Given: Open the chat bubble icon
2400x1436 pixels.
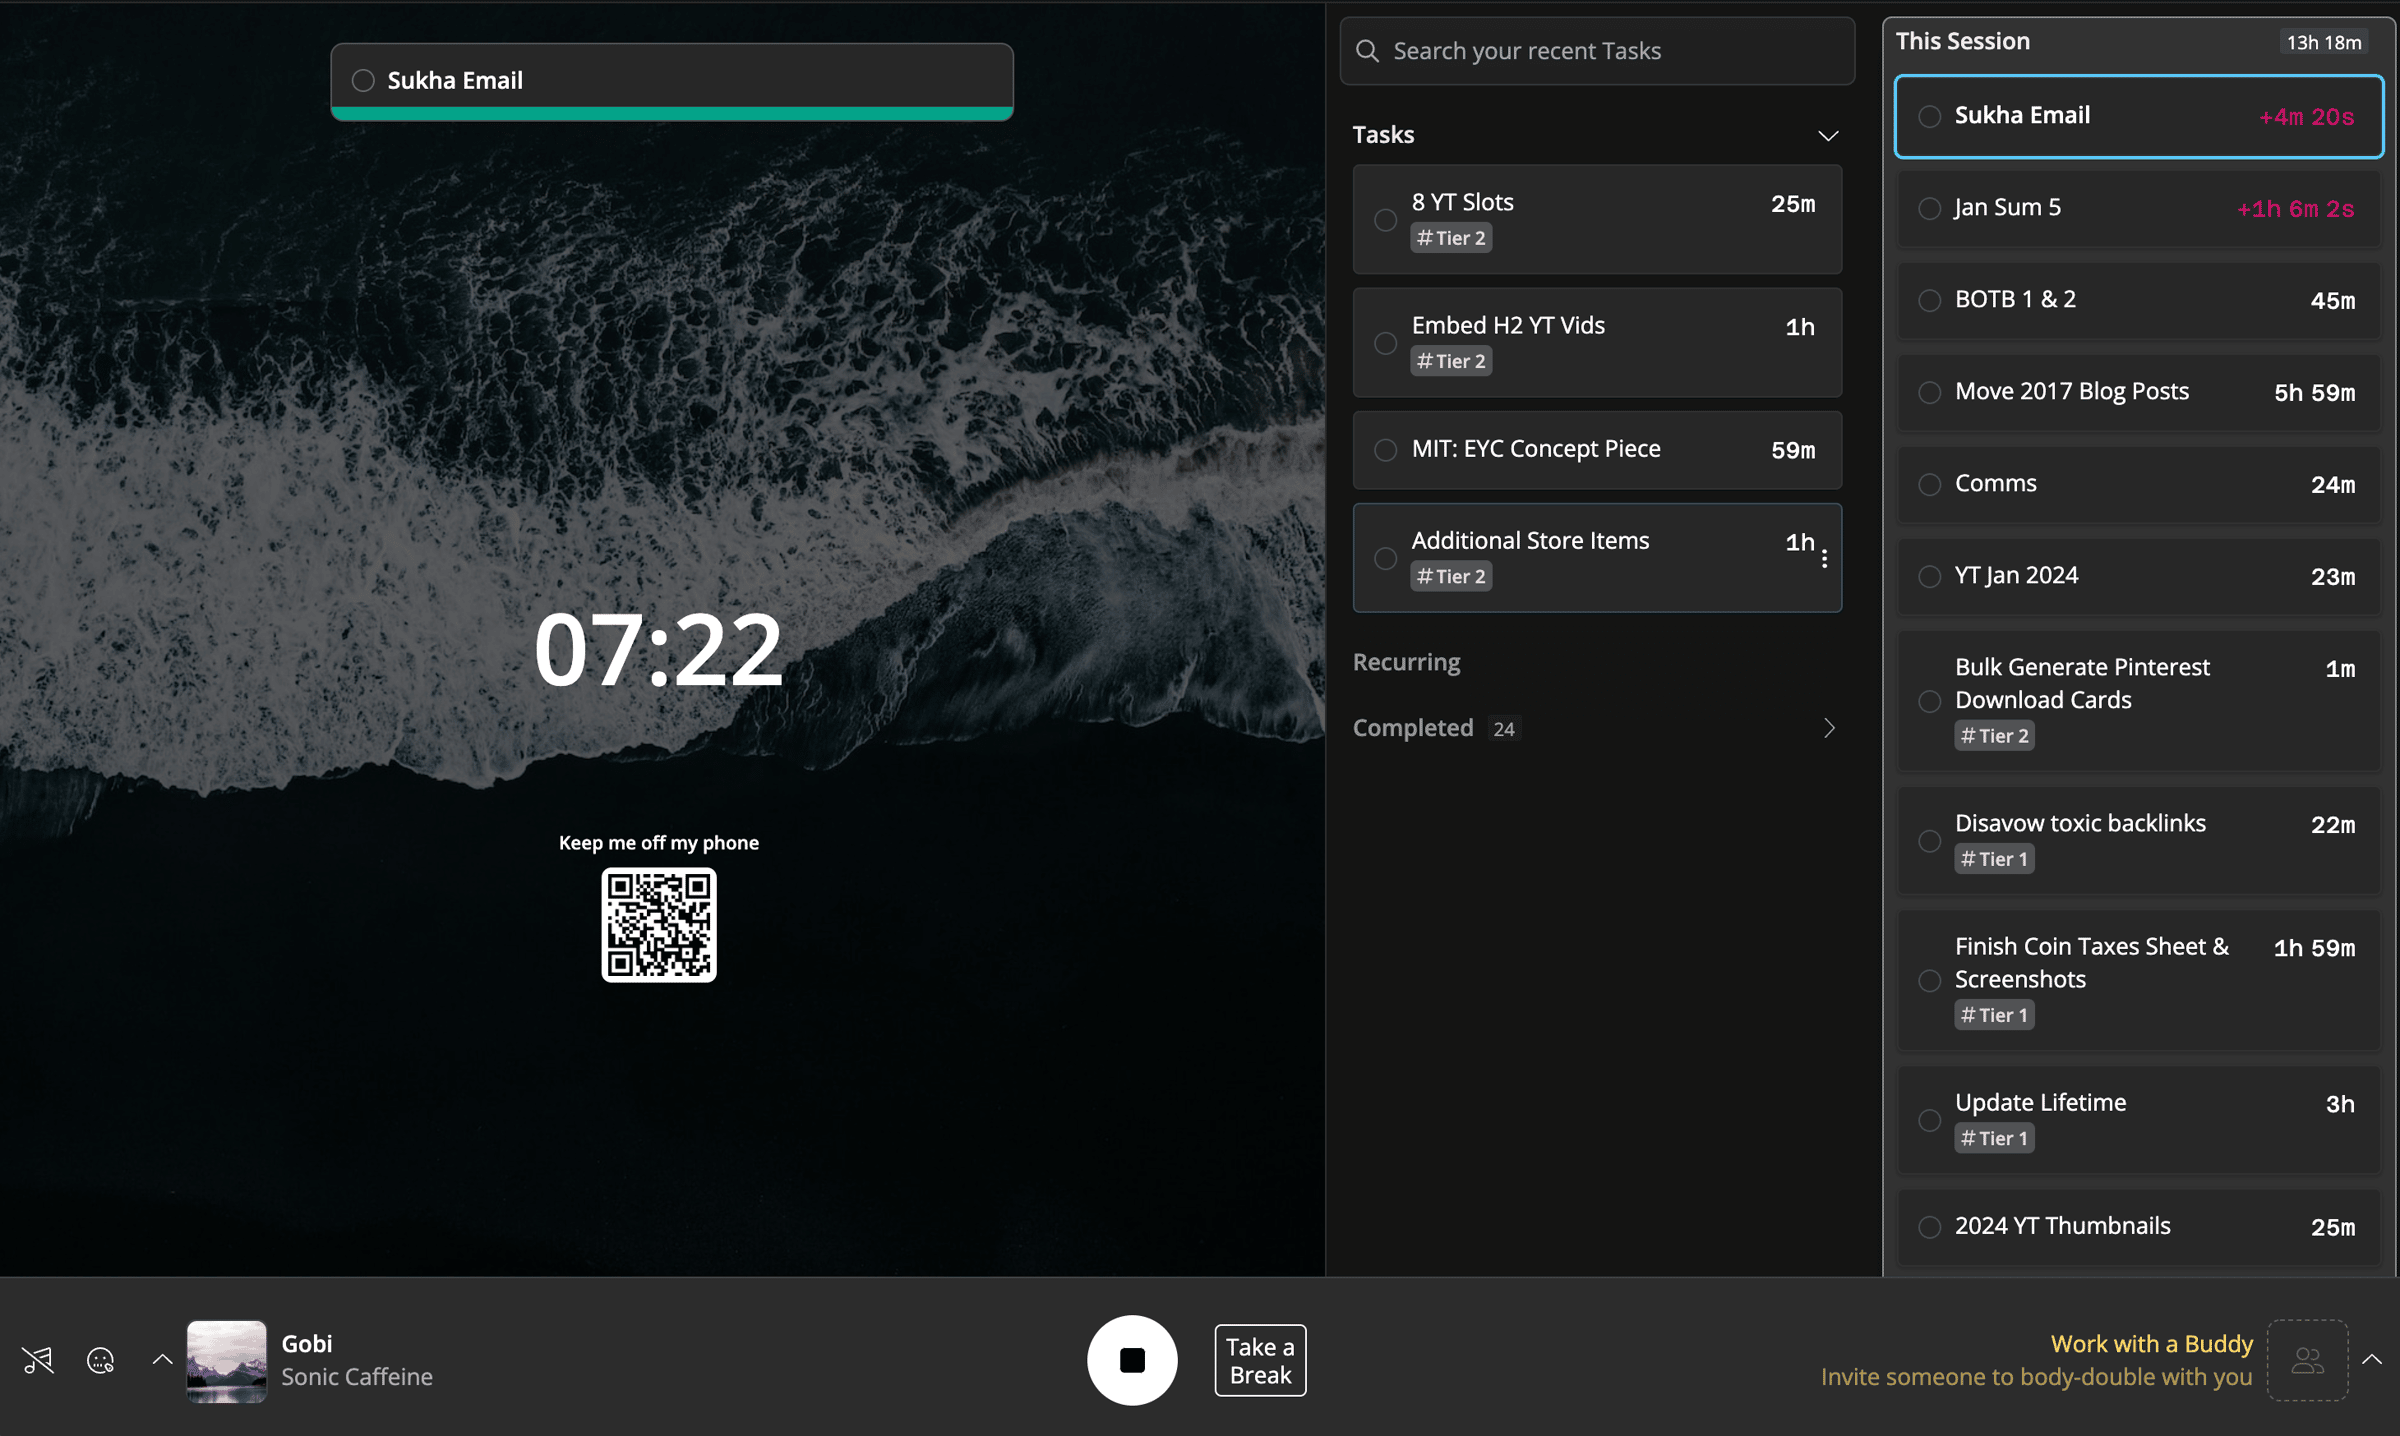Looking at the screenshot, I should [x=101, y=1360].
